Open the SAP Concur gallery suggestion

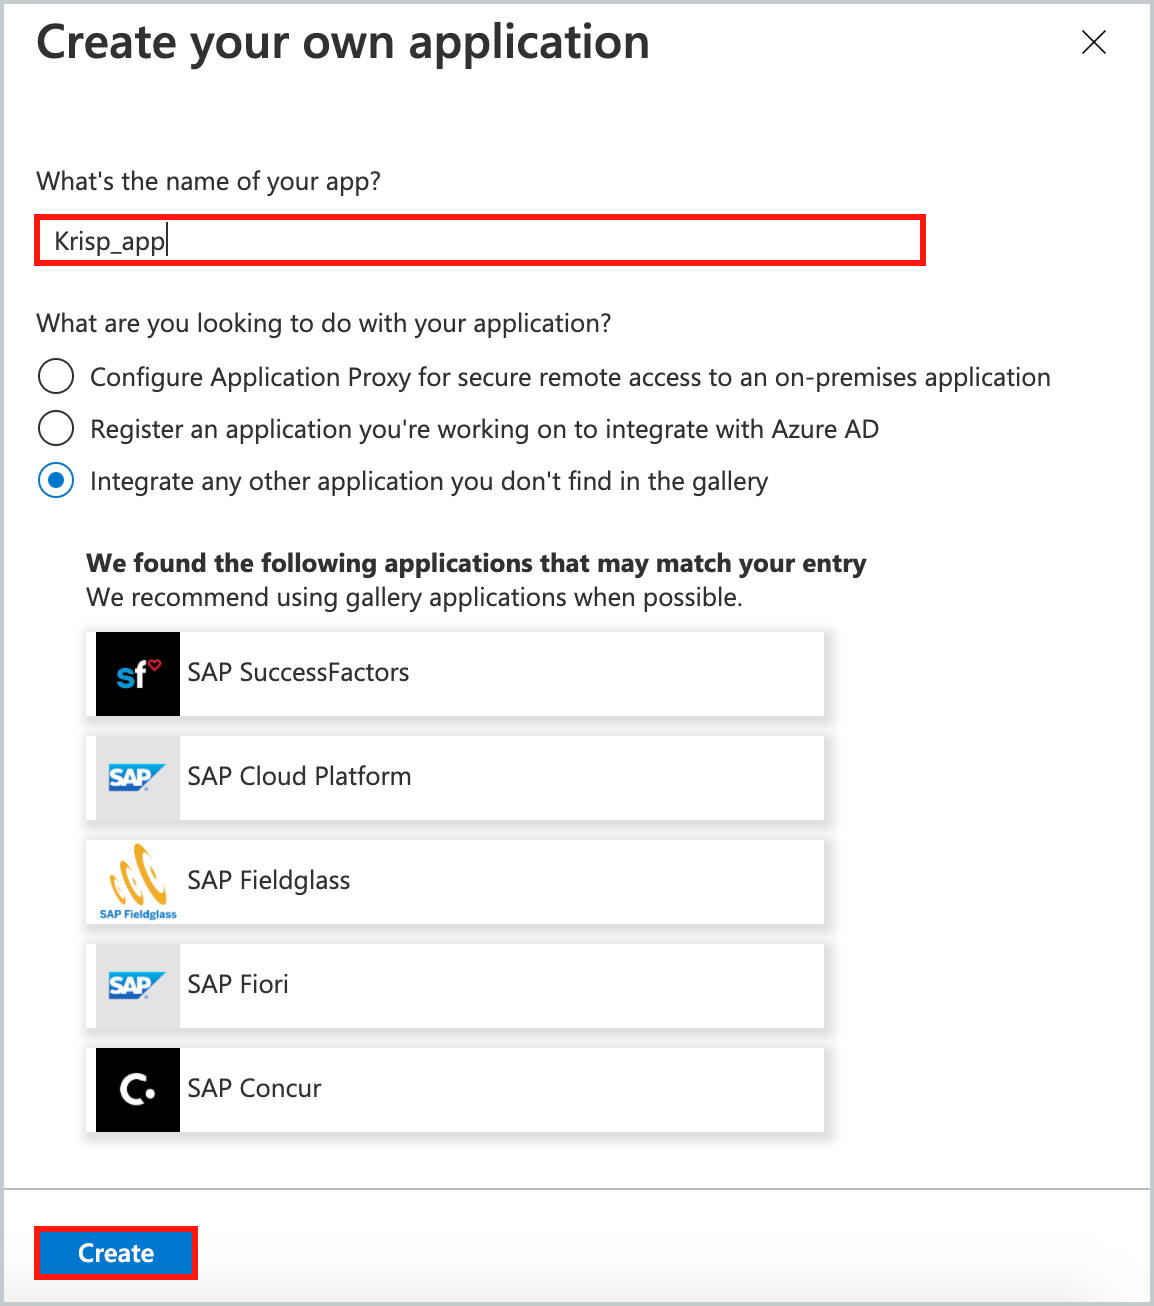[455, 1089]
